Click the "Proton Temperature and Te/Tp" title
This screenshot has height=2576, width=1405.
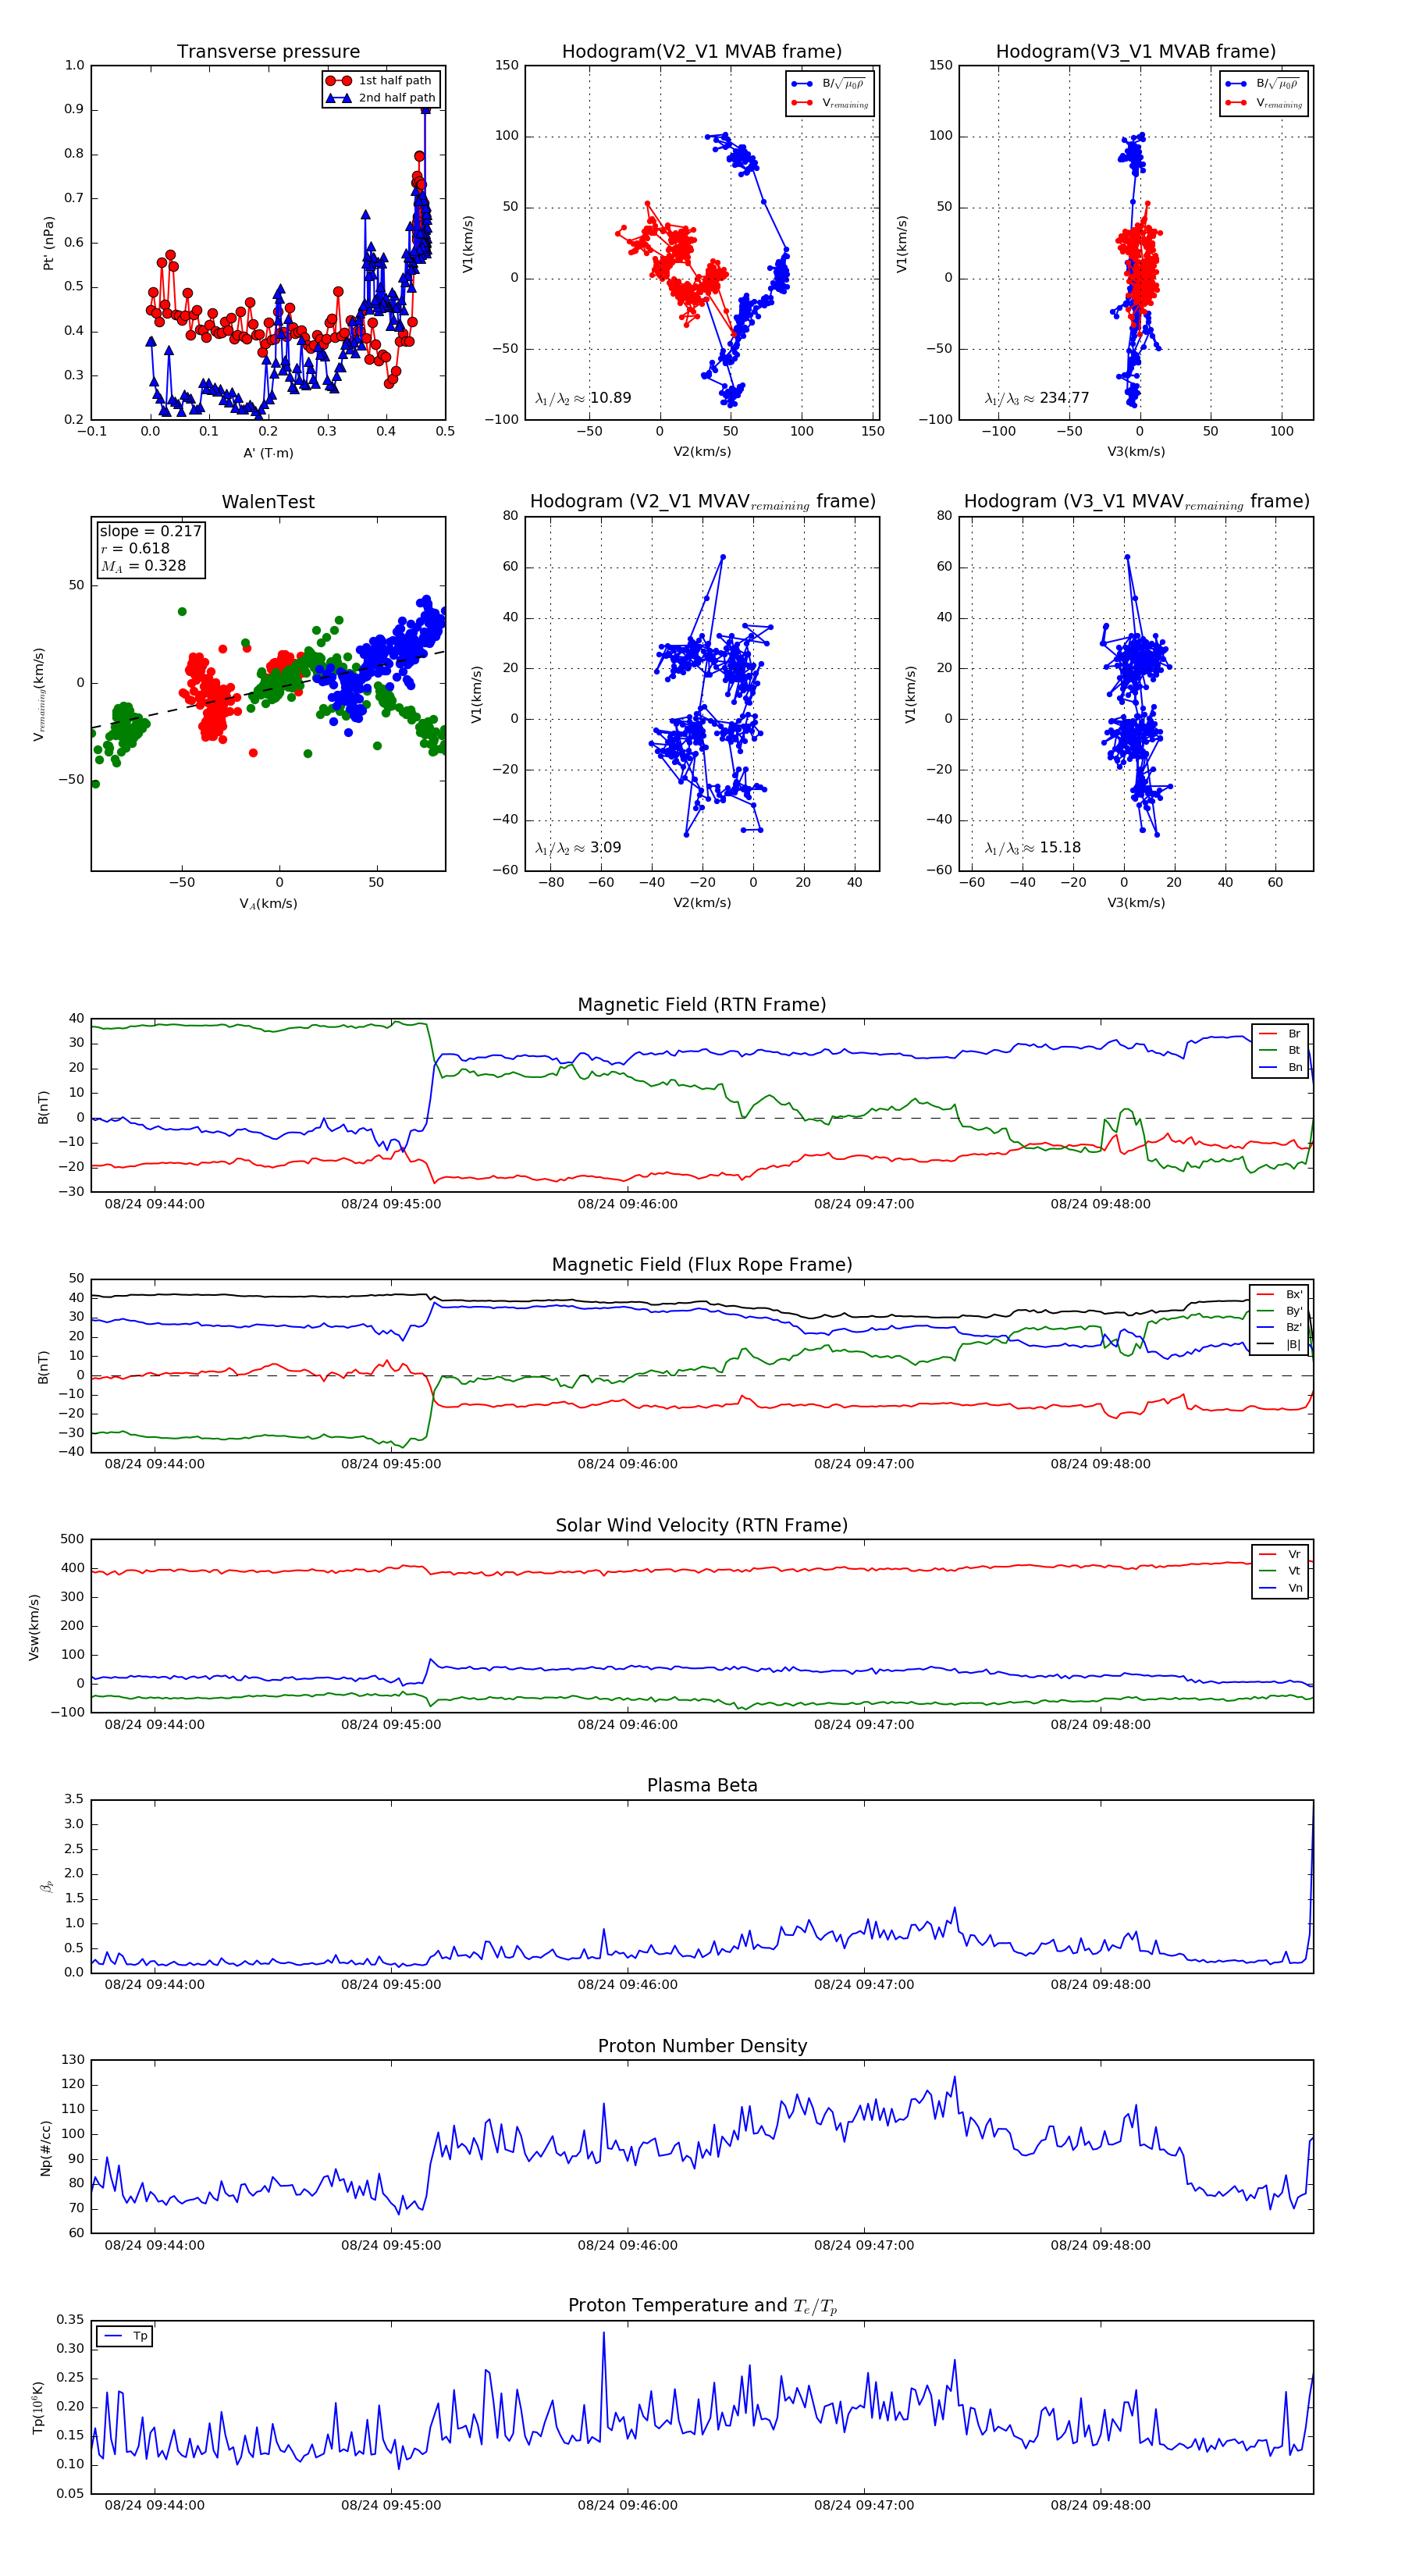(x=702, y=2306)
